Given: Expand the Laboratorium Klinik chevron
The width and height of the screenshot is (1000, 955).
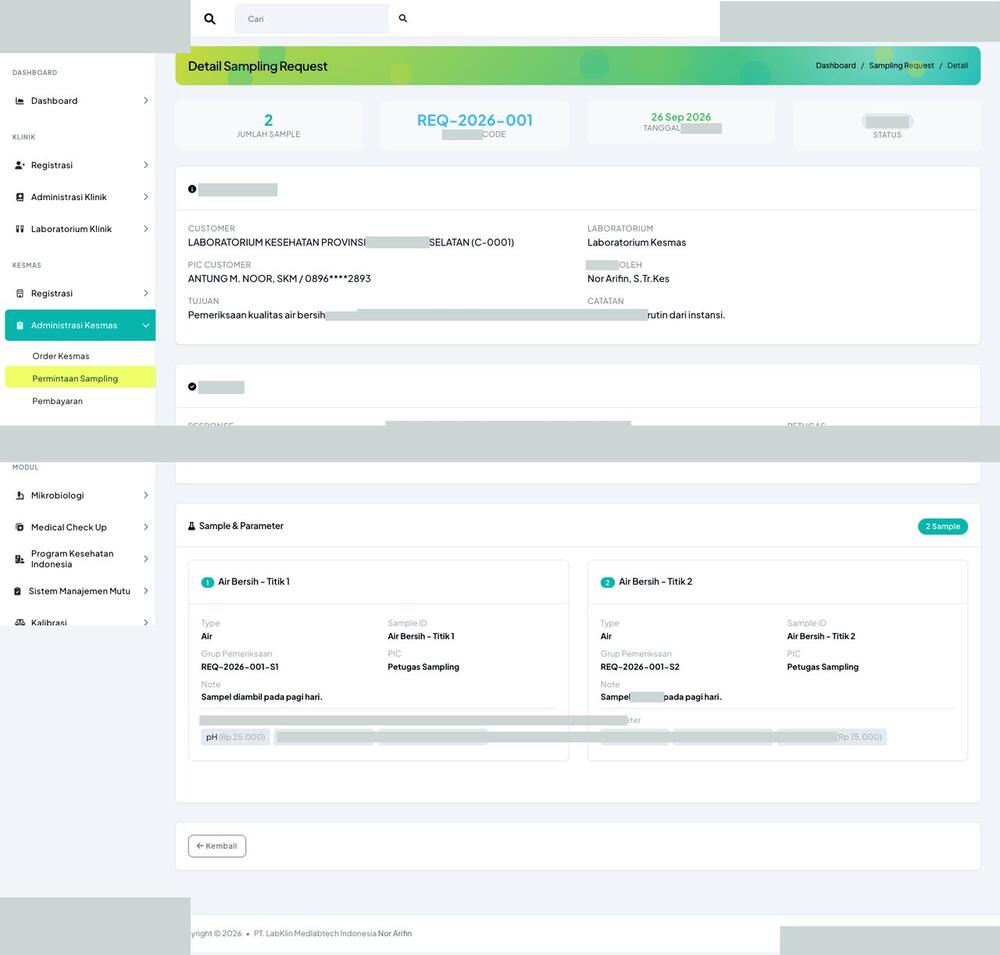Looking at the screenshot, I should pos(145,229).
